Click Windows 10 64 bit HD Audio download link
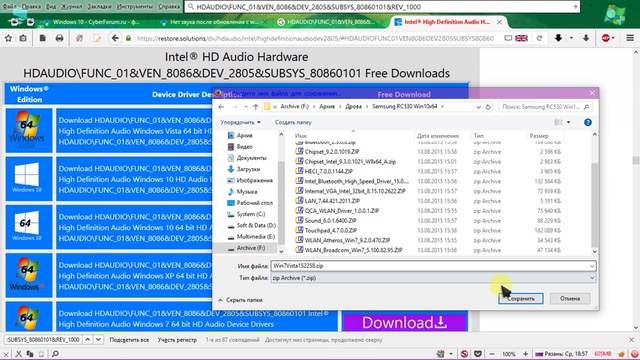This screenshot has width=640, height=360. 134,227
